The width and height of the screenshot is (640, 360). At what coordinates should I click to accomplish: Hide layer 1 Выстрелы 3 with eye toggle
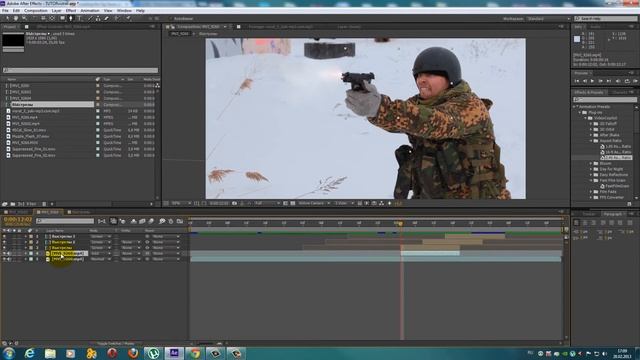tap(4, 236)
